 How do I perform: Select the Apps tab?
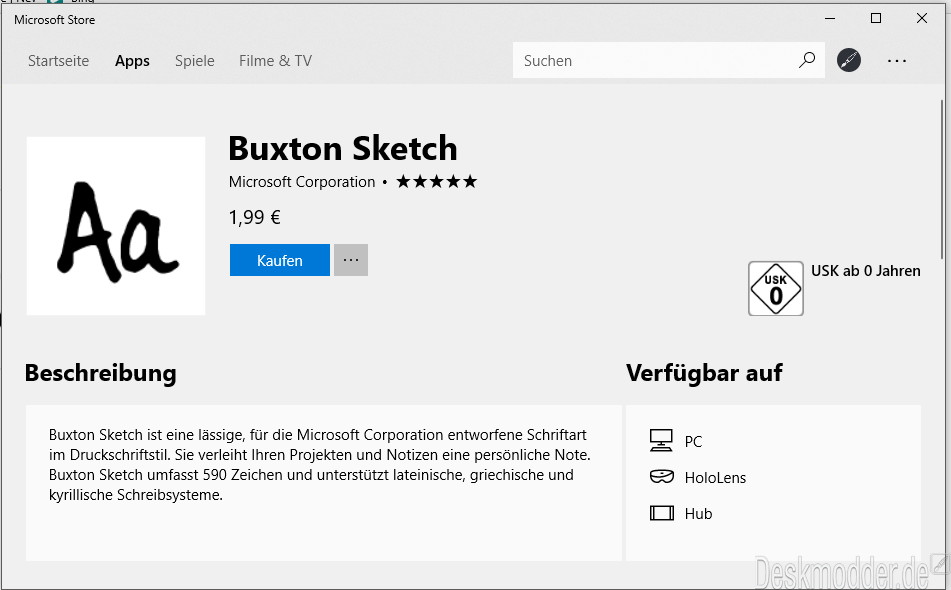coord(132,61)
